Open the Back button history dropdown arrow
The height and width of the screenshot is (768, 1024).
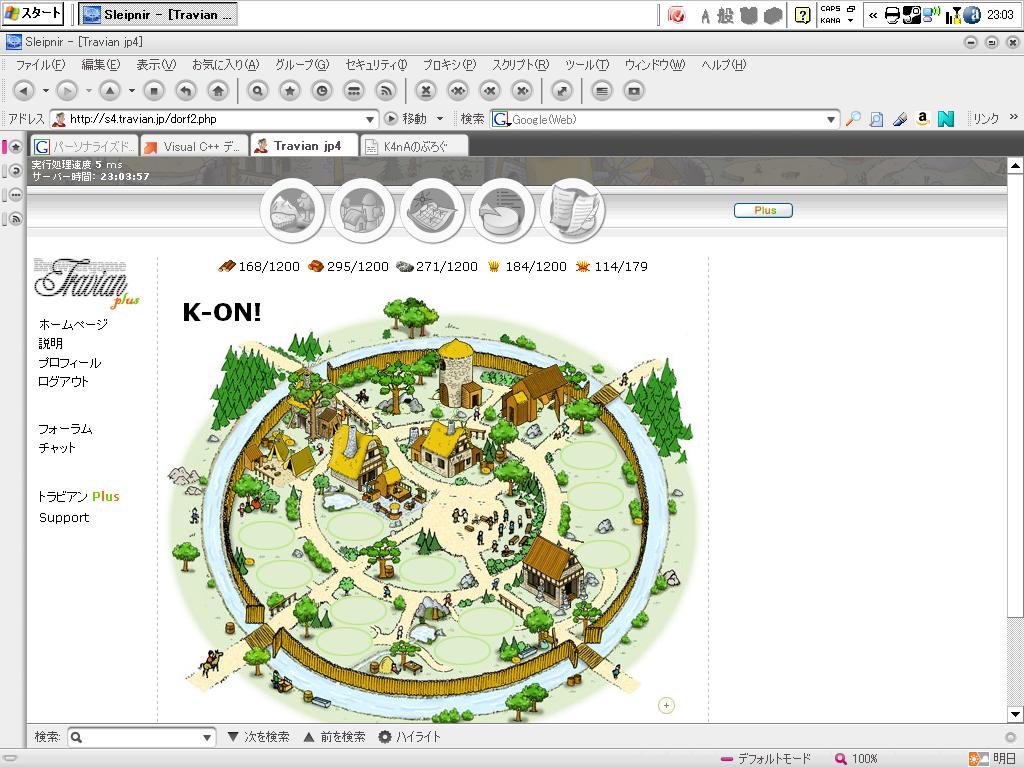click(x=45, y=91)
